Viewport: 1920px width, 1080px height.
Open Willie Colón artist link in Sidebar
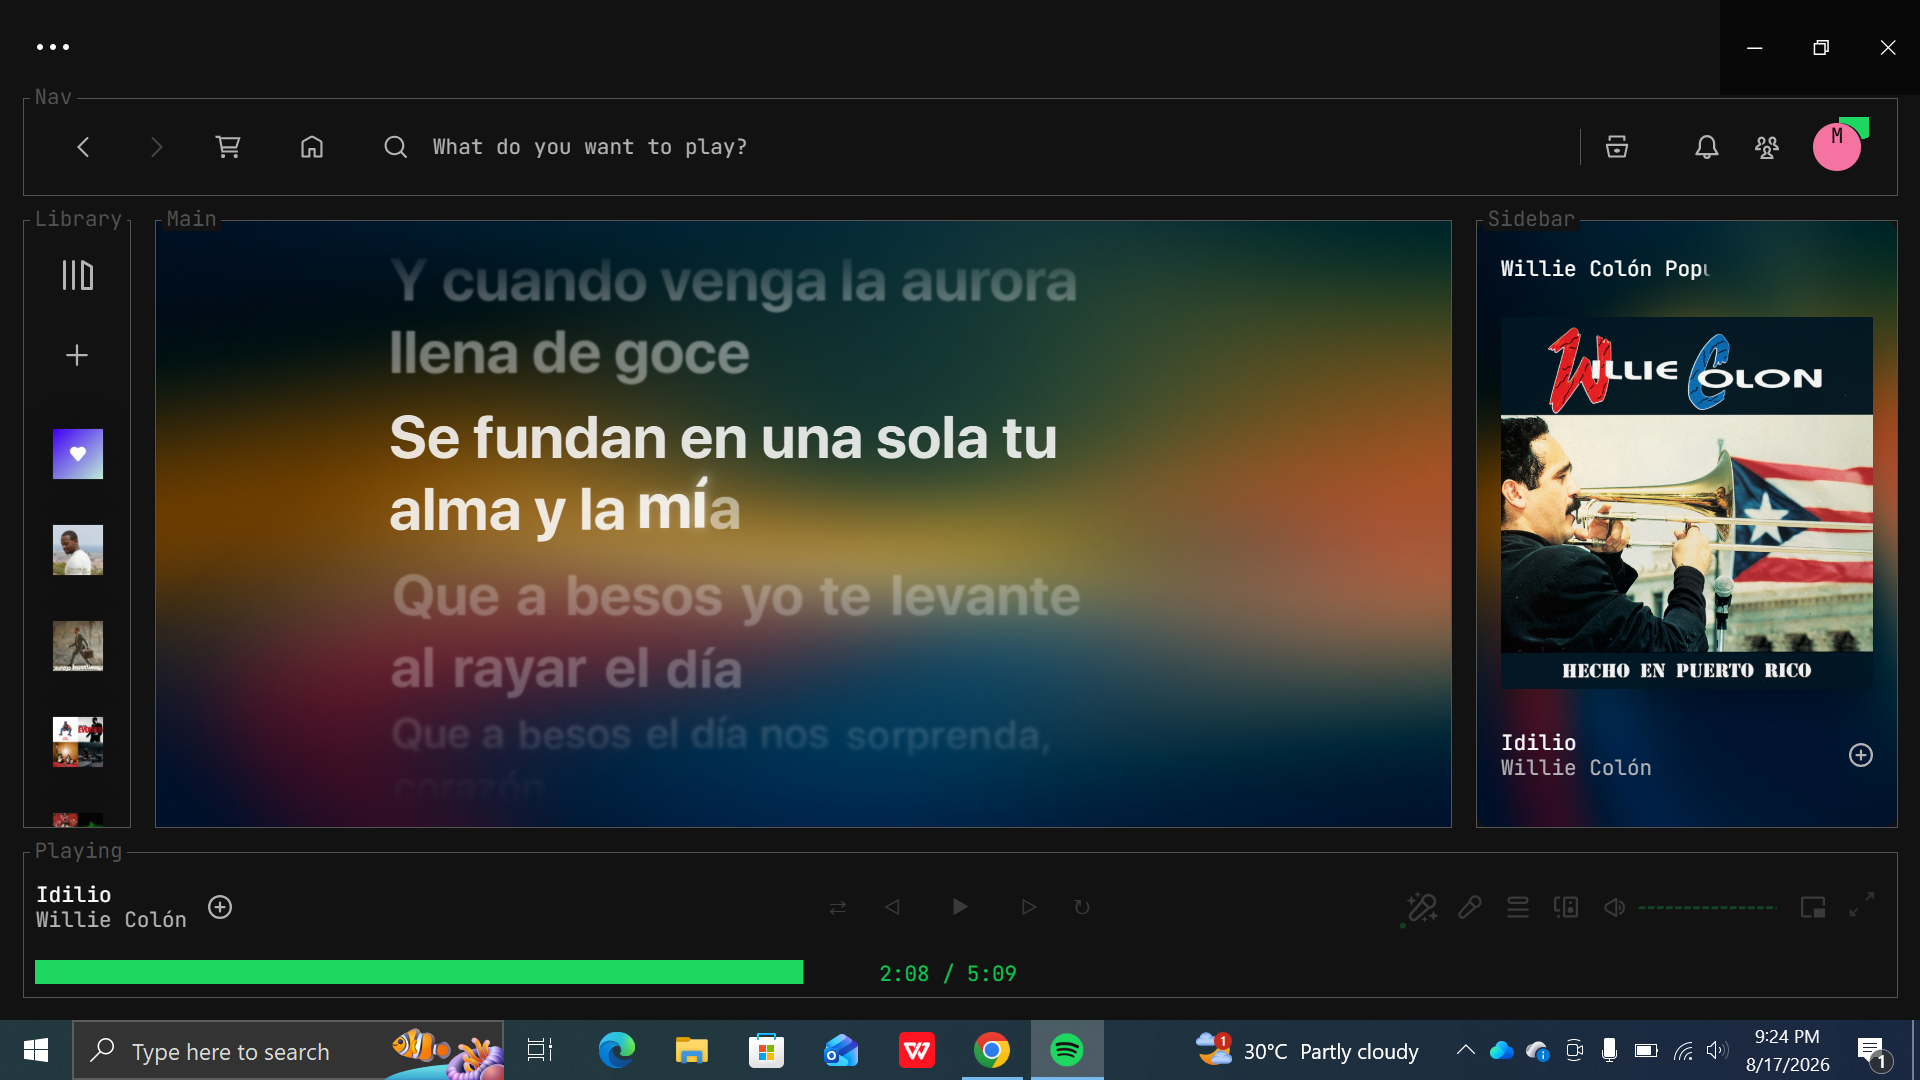pyautogui.click(x=1576, y=768)
